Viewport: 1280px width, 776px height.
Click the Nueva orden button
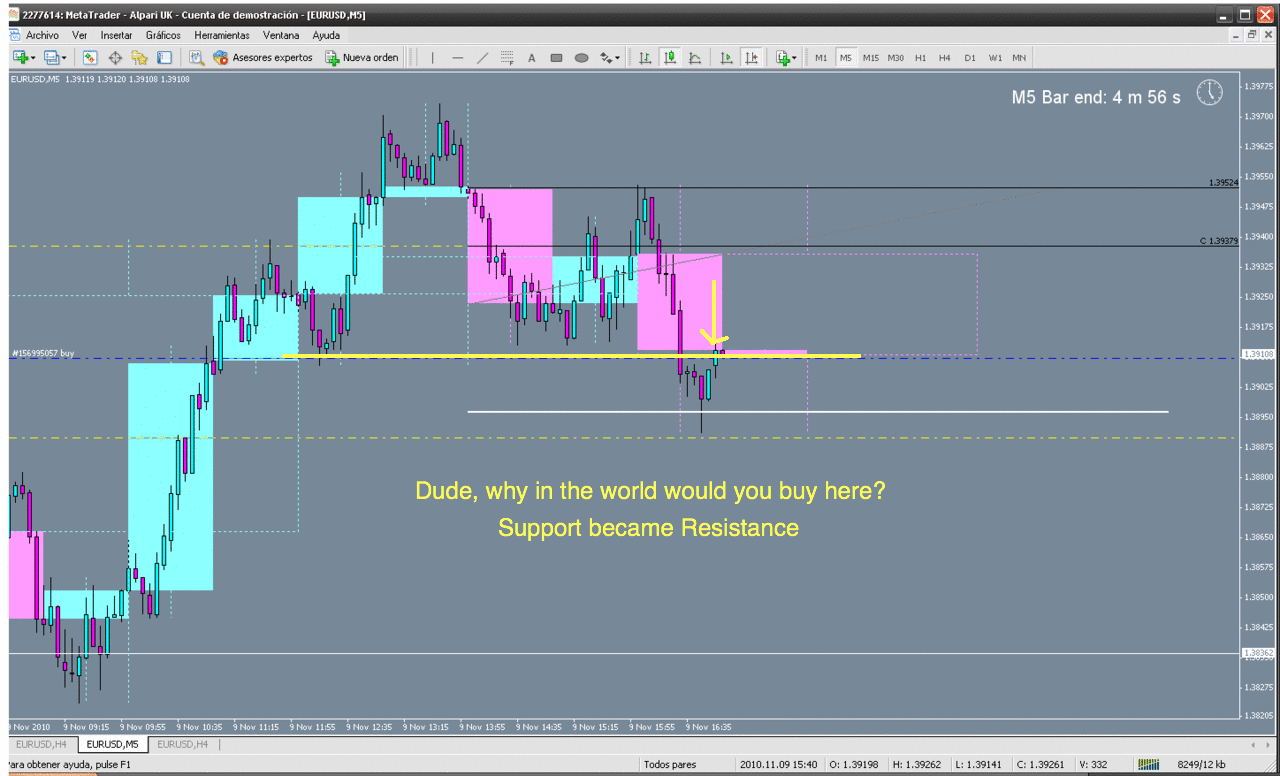[362, 58]
